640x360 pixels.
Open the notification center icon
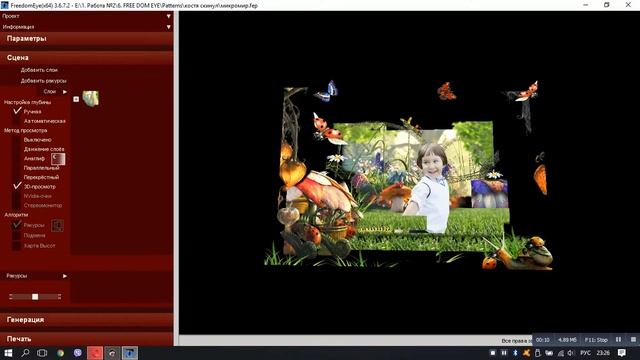[622, 353]
